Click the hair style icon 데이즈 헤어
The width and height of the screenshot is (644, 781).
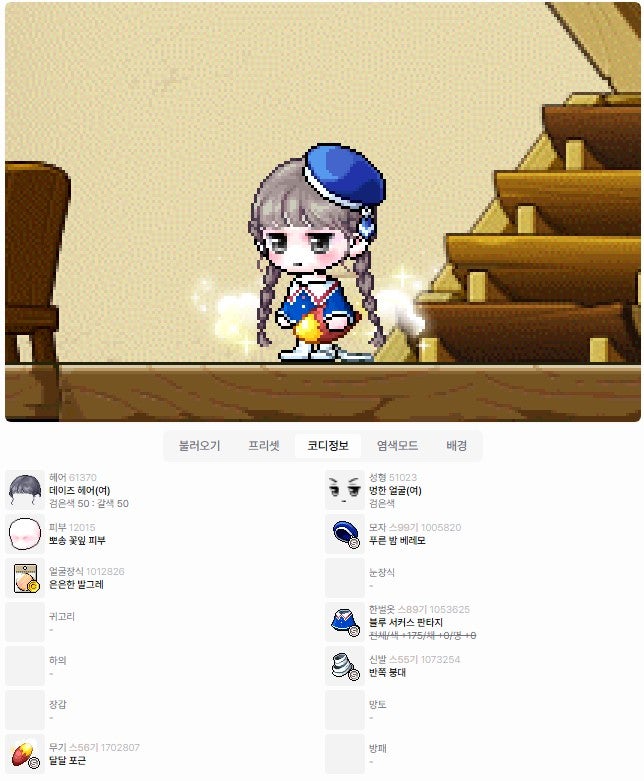click(25, 490)
